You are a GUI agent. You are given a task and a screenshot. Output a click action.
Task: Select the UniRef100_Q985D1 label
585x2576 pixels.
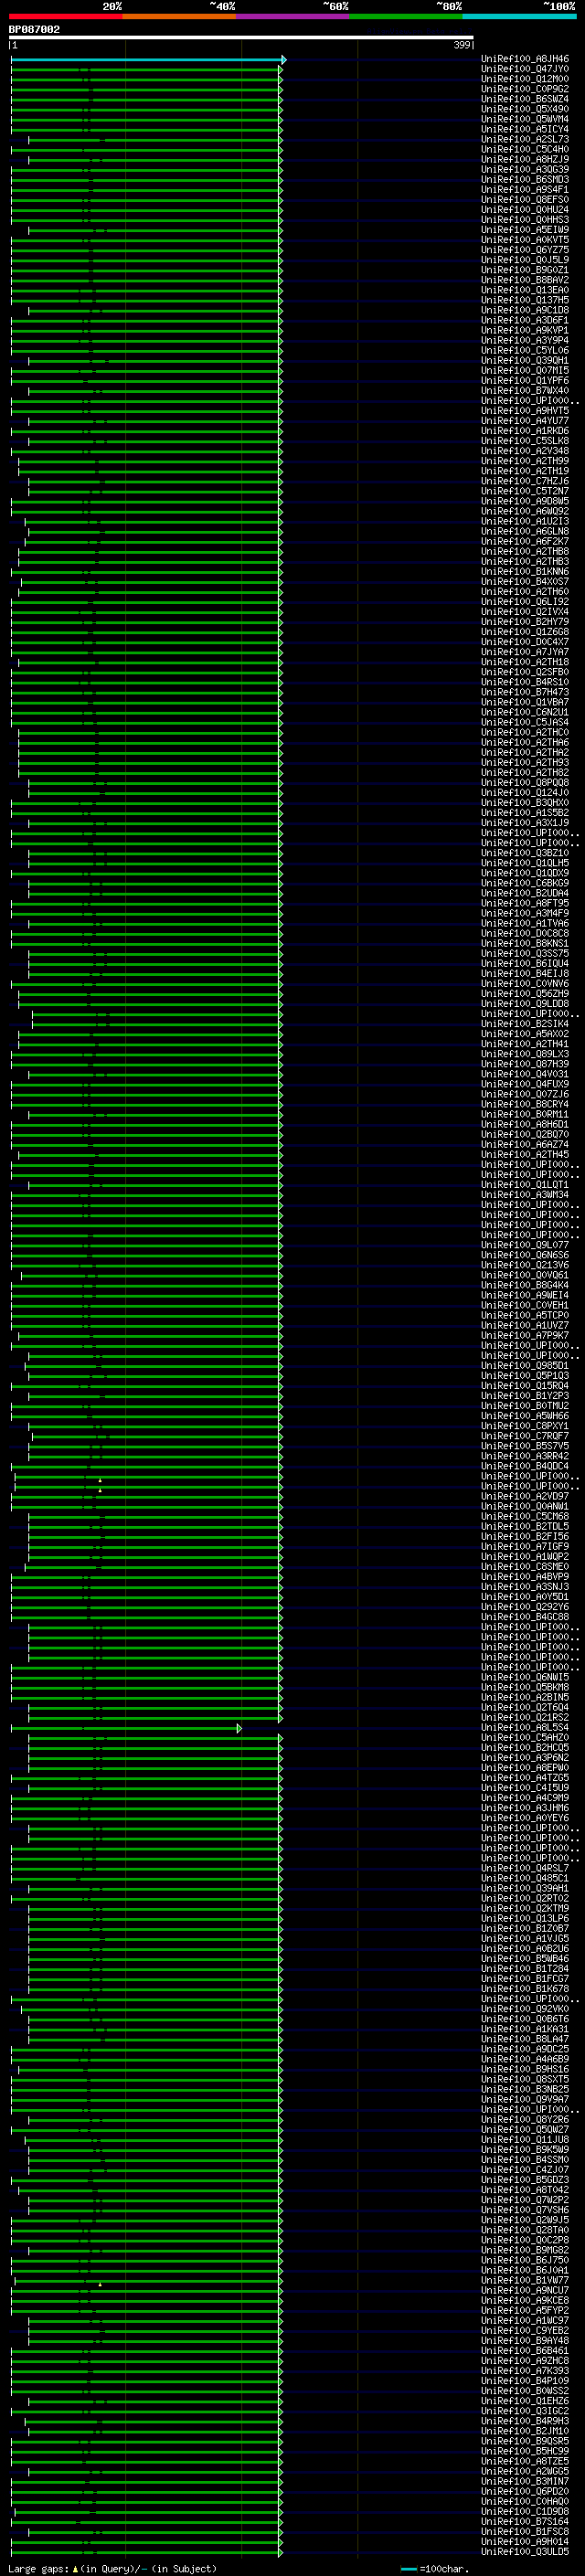[525, 1365]
